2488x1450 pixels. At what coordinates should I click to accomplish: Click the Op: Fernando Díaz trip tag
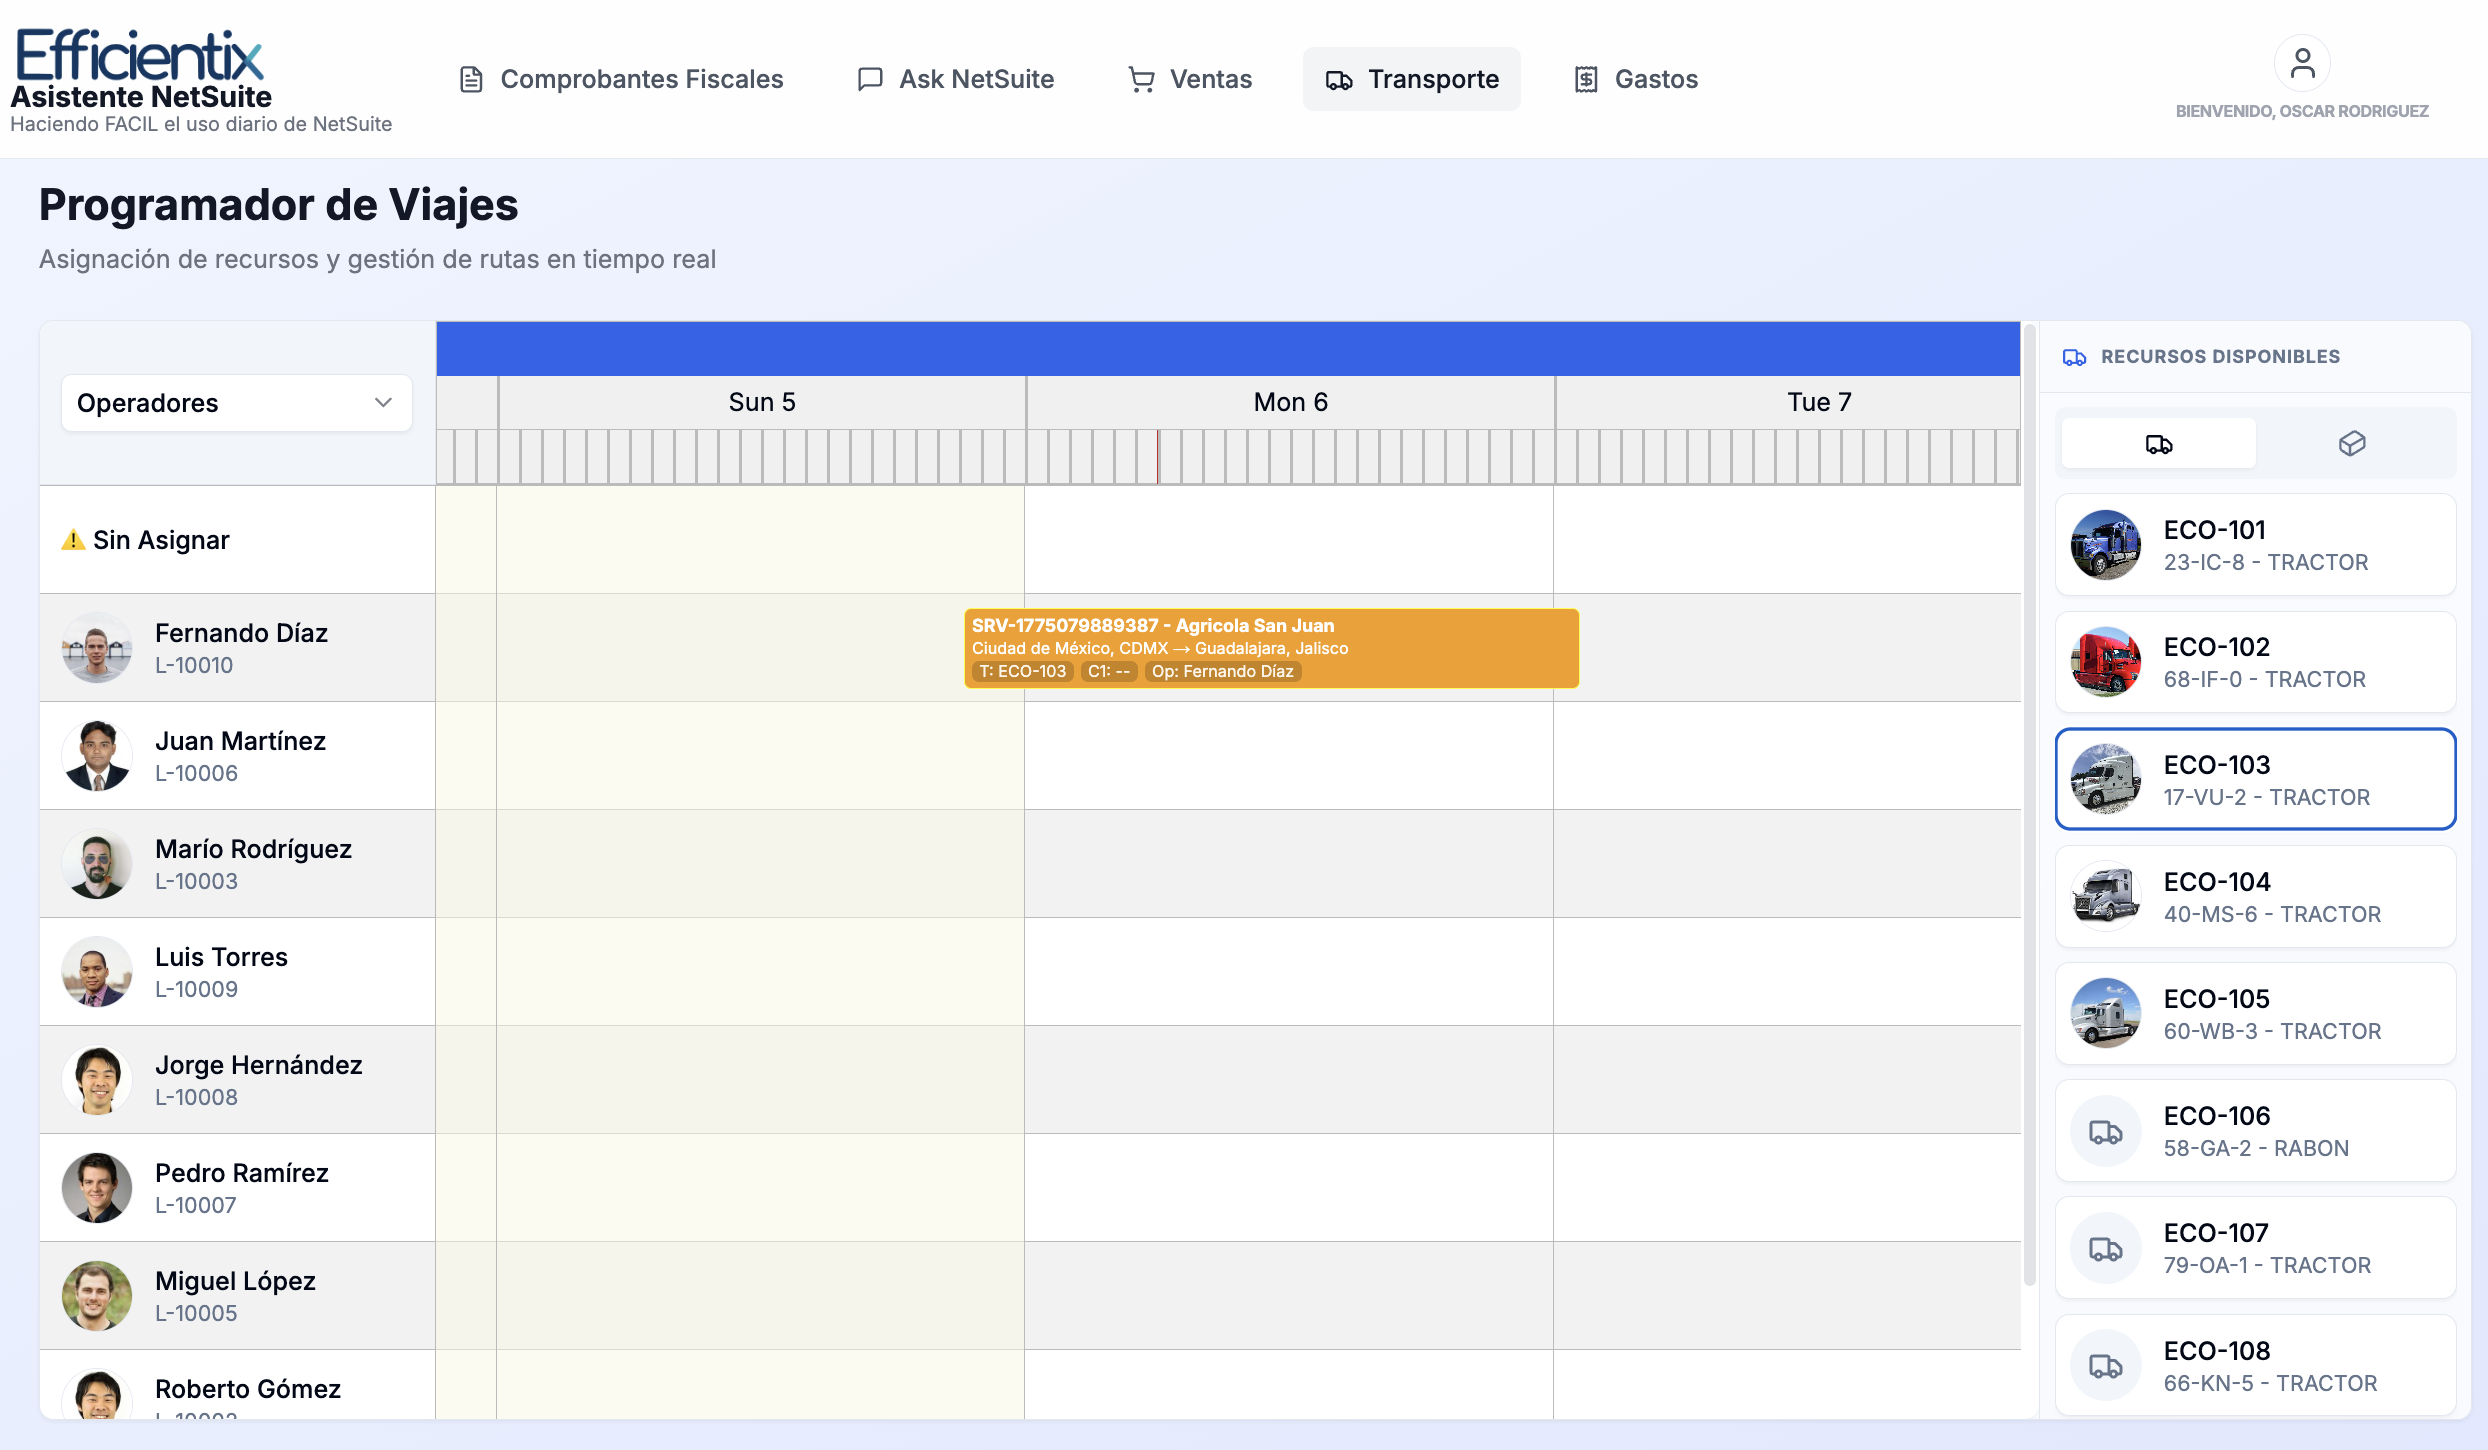(x=1222, y=672)
